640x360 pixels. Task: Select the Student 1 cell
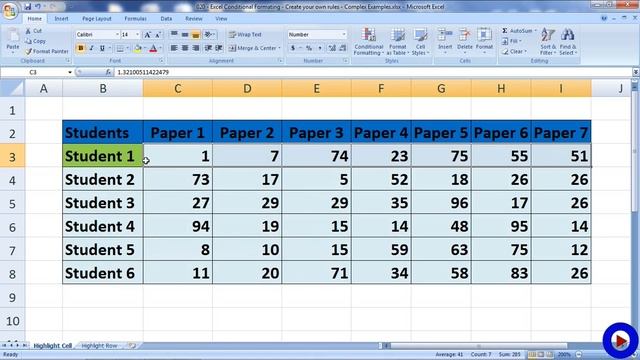[x=103, y=156]
